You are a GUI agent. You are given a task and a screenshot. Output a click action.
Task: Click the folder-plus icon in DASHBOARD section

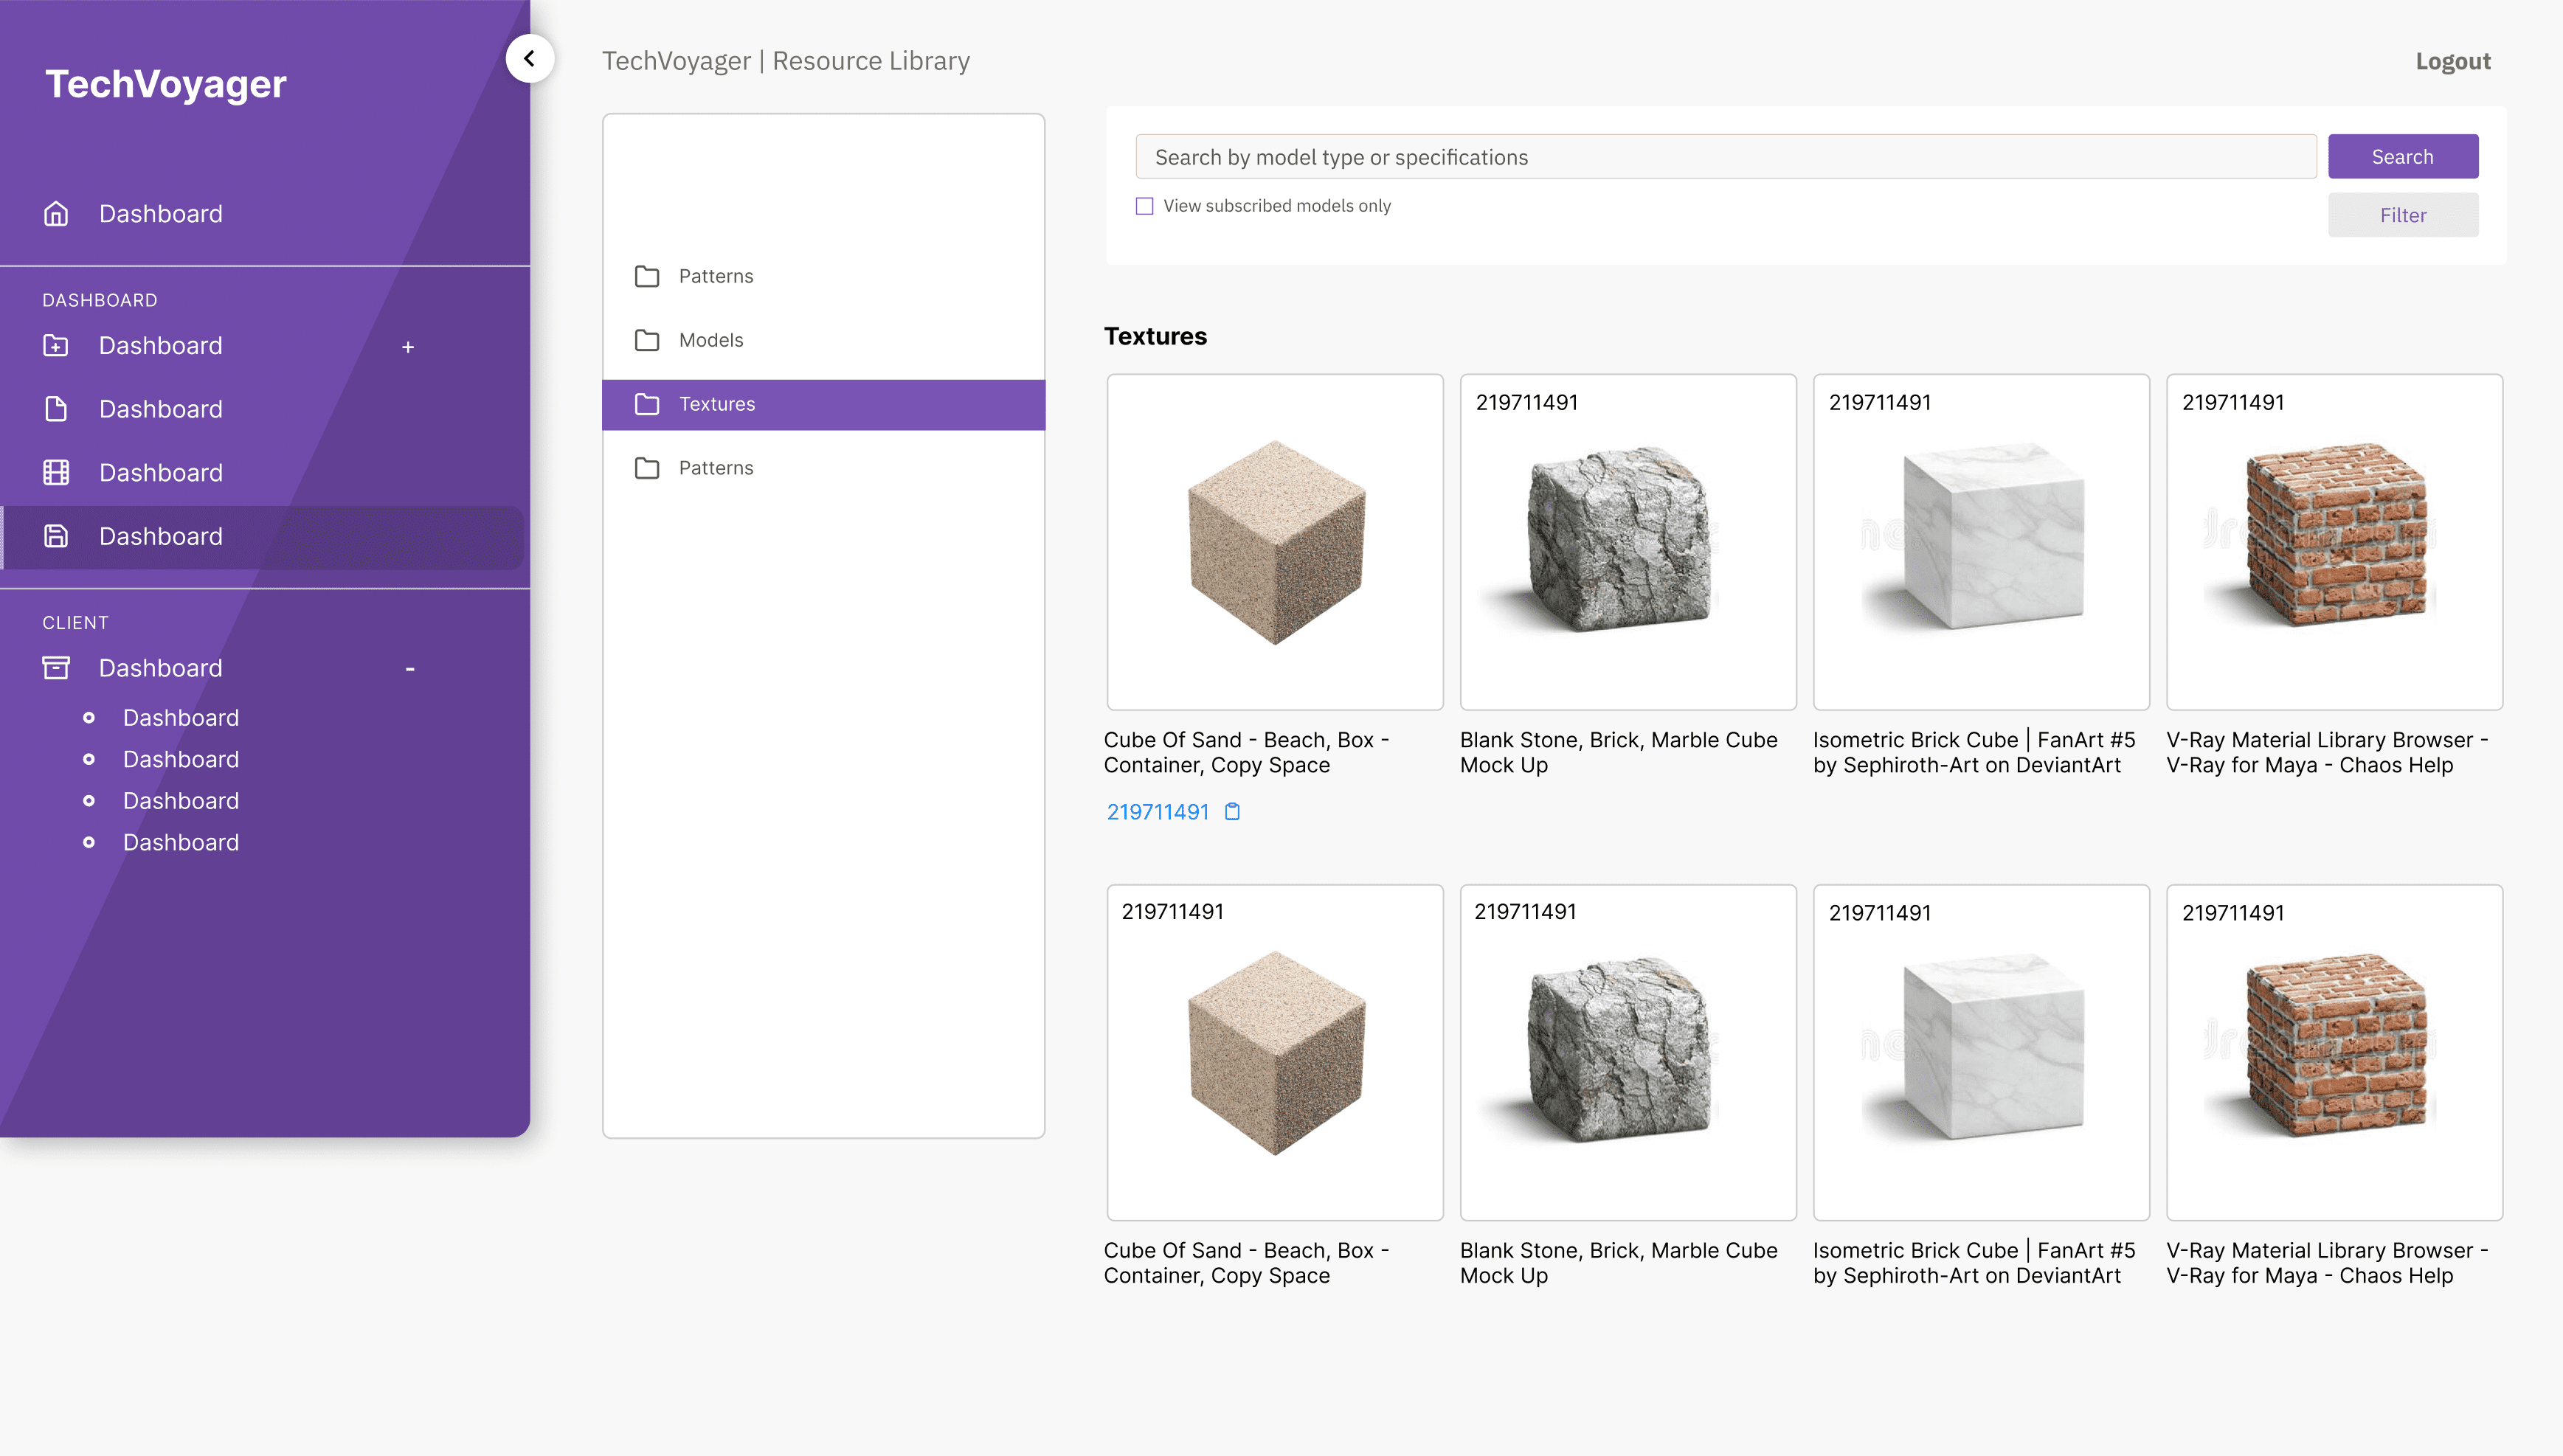click(56, 346)
